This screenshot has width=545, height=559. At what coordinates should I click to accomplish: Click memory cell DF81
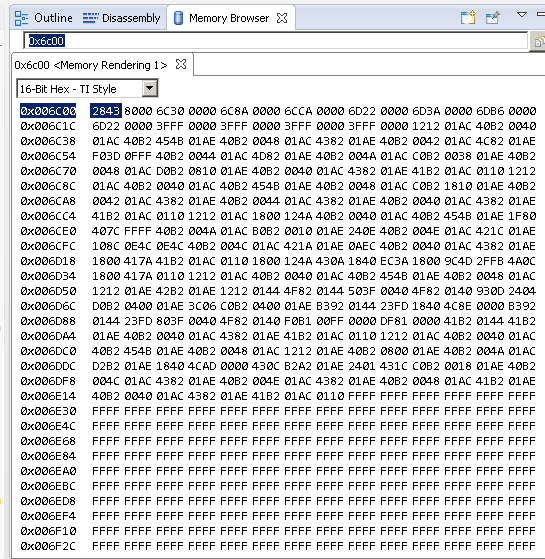click(394, 321)
